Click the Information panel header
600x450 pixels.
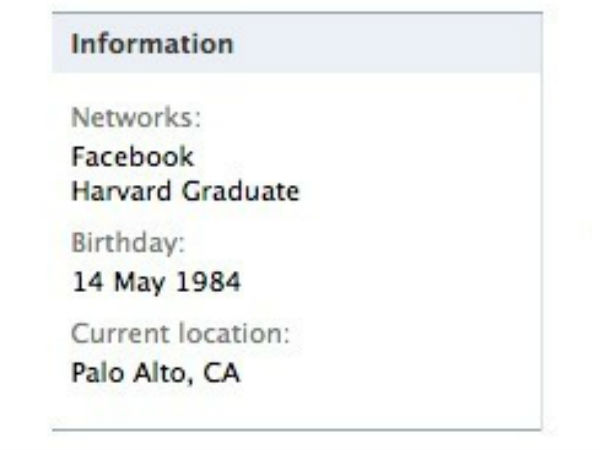pos(152,45)
